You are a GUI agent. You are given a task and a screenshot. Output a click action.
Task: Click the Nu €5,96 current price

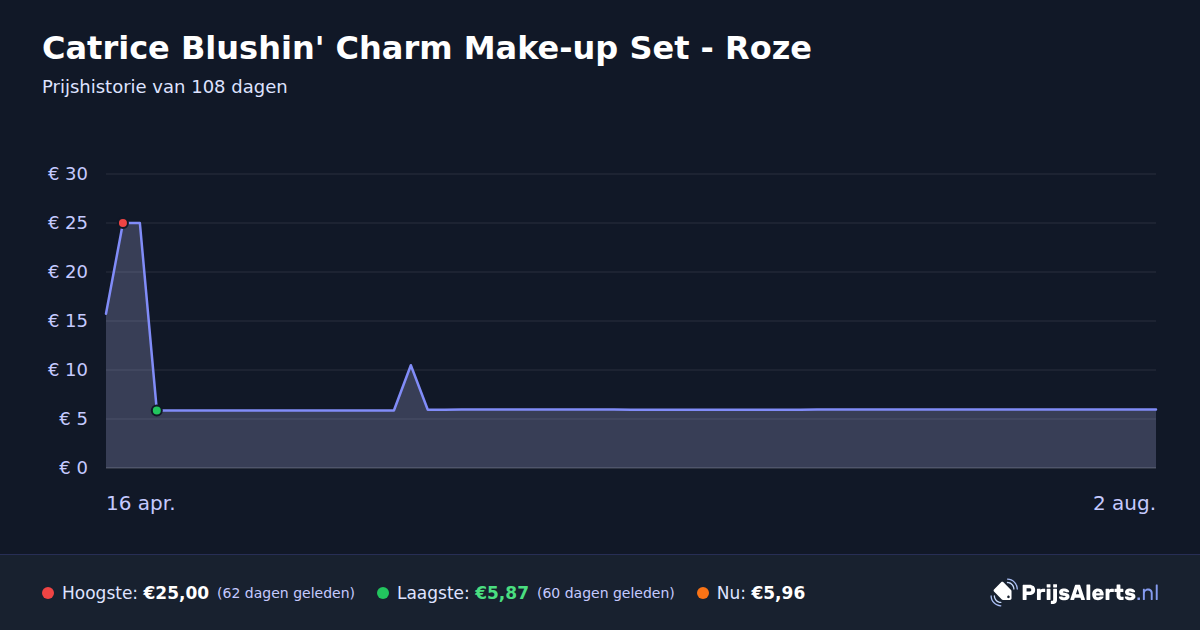coord(778,593)
